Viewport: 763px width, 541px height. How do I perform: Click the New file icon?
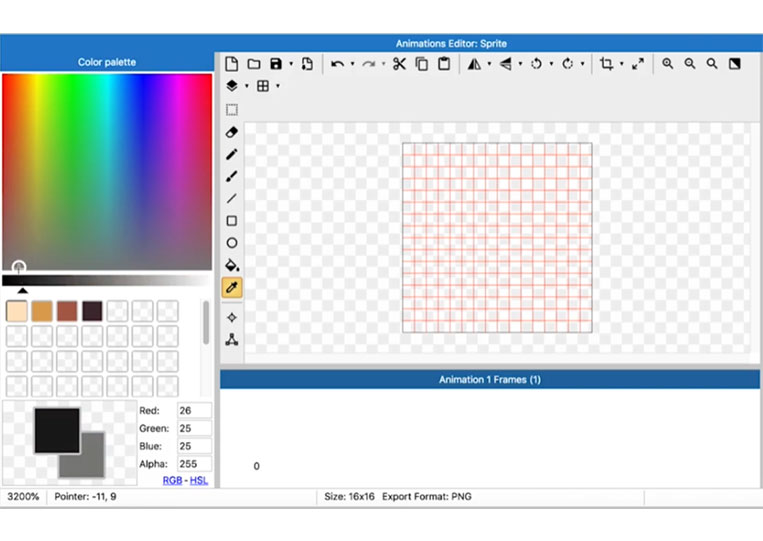pyautogui.click(x=232, y=64)
